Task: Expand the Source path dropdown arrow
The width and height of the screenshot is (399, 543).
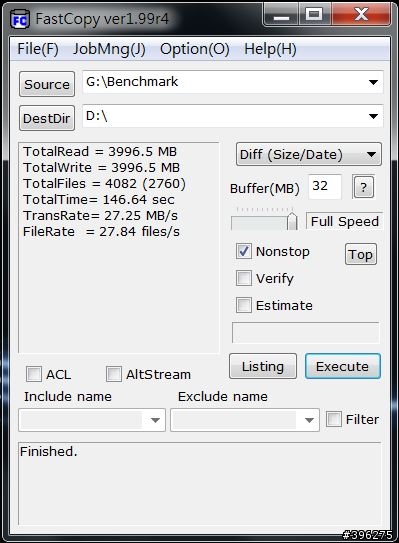Action: (x=373, y=82)
